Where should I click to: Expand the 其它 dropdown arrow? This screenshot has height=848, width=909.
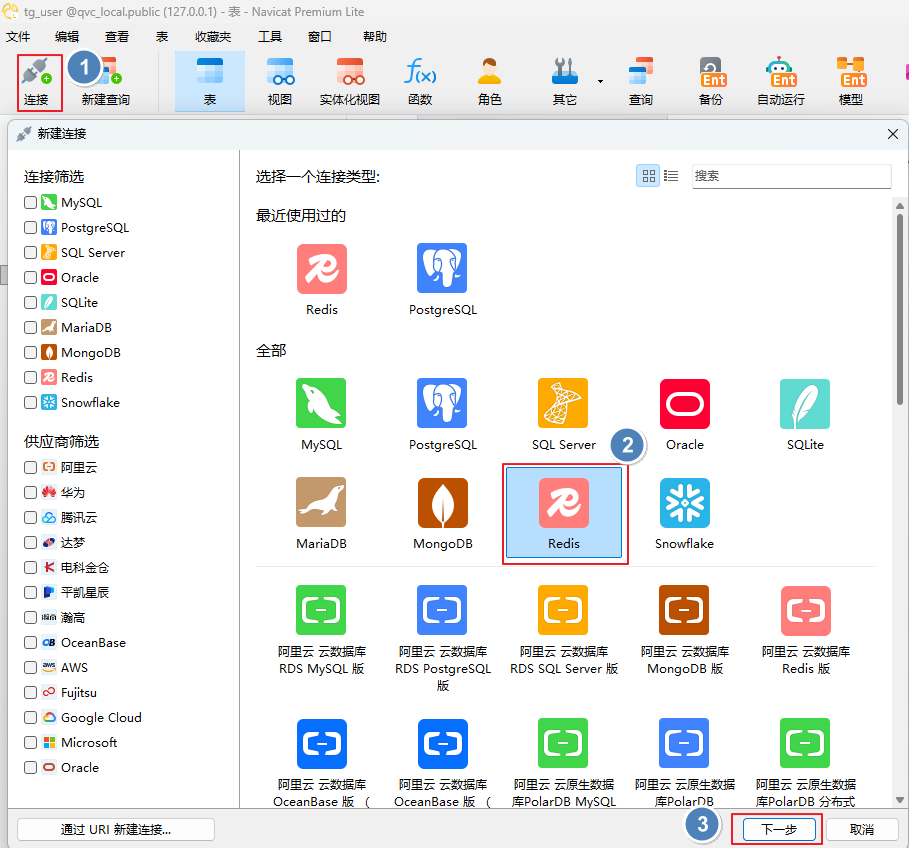click(600, 81)
